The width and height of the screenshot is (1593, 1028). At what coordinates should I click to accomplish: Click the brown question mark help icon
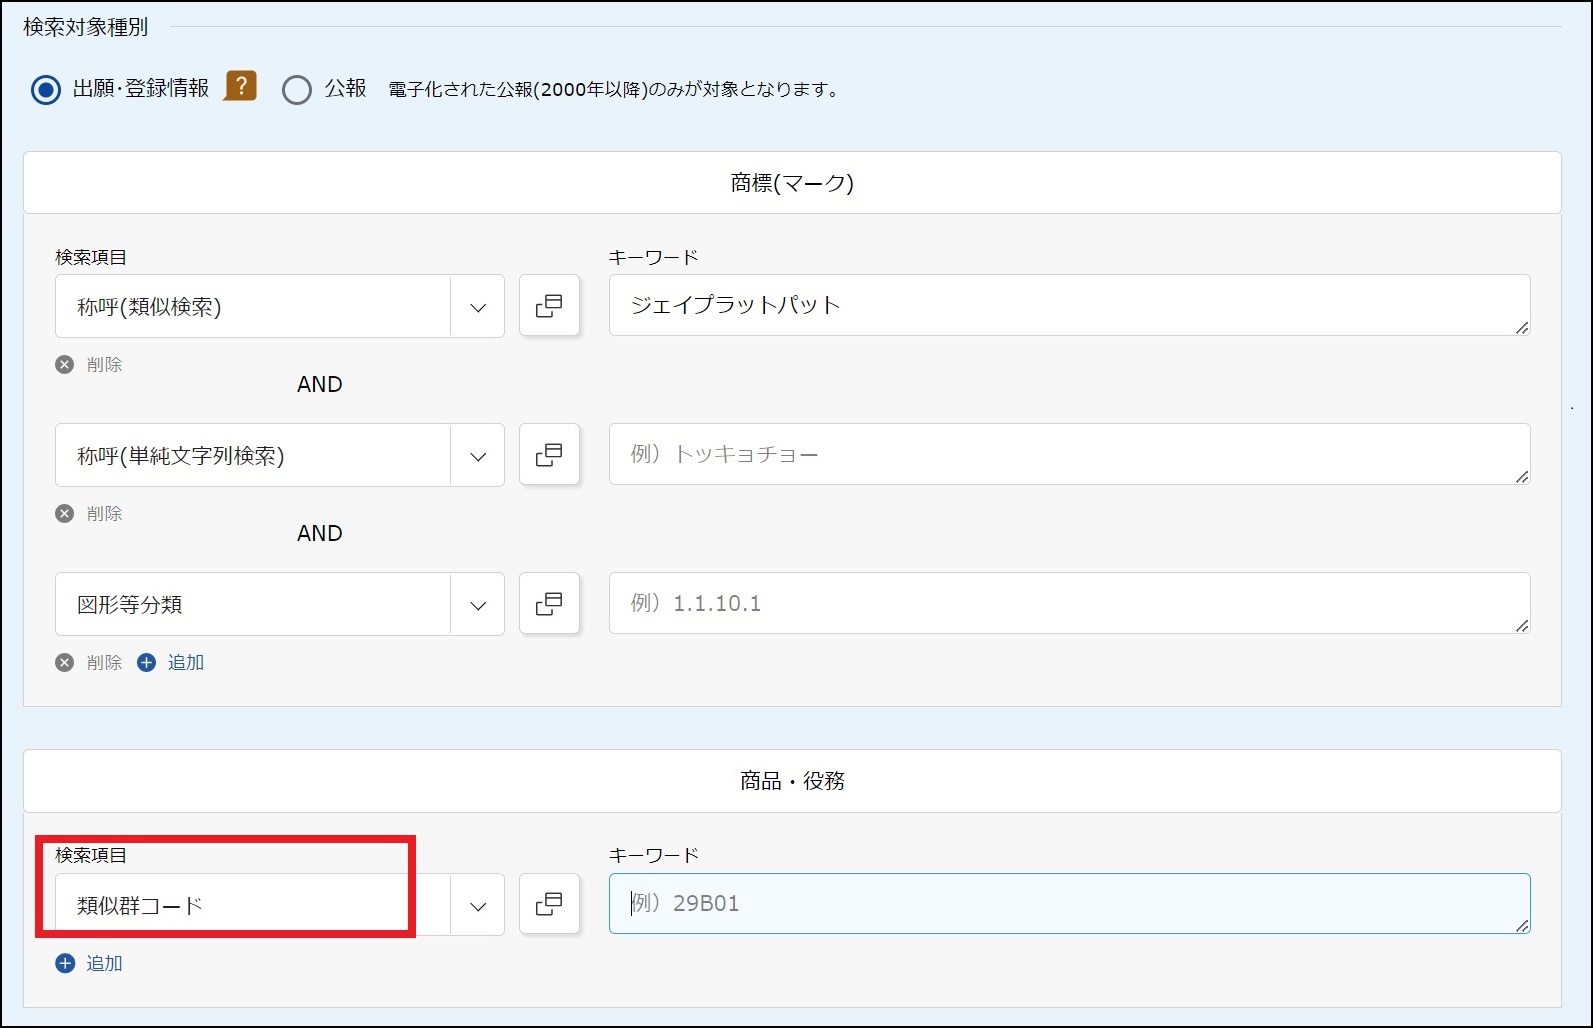click(240, 86)
